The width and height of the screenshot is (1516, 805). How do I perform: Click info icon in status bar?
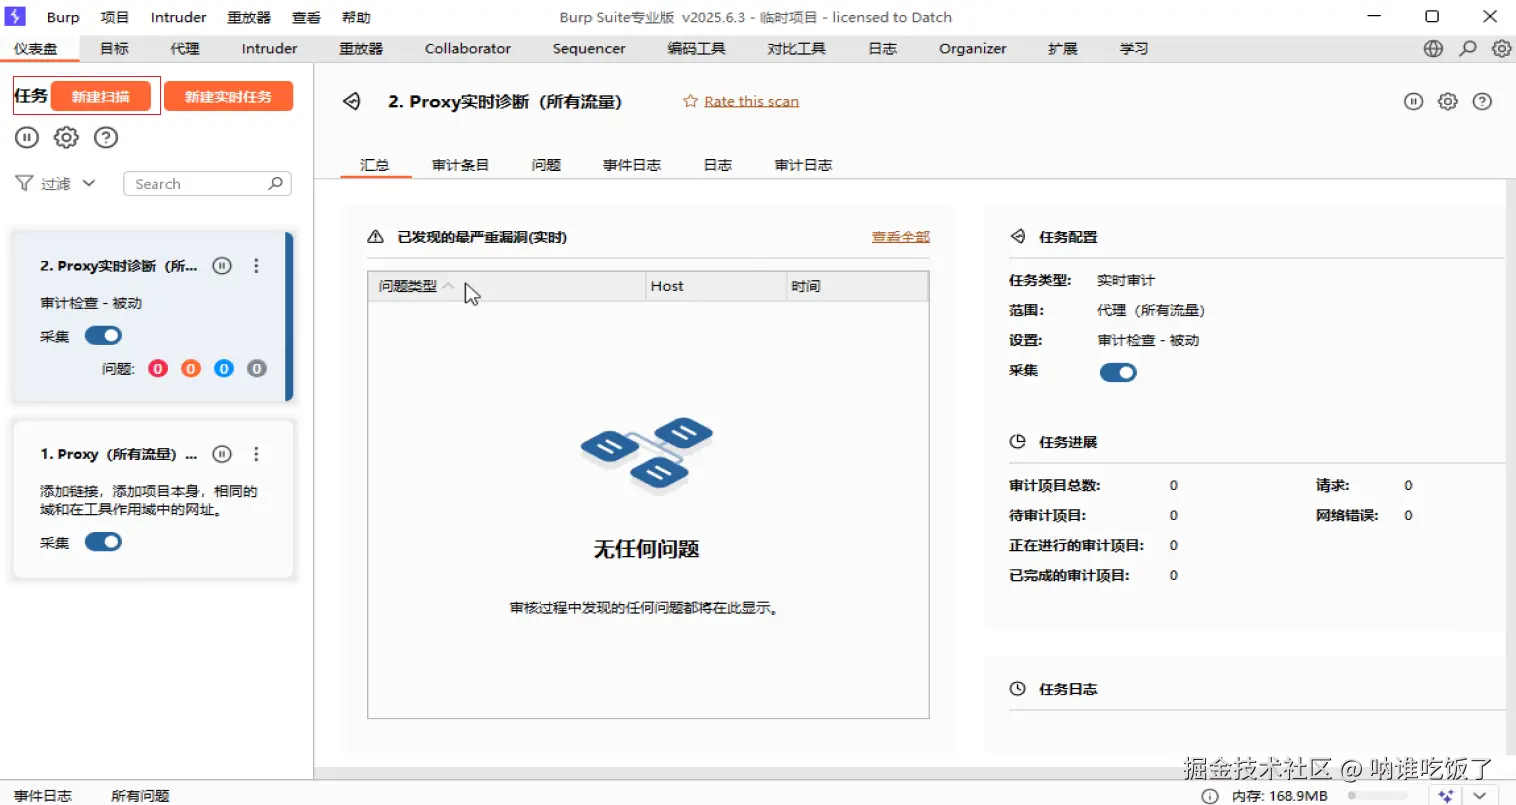point(1210,796)
